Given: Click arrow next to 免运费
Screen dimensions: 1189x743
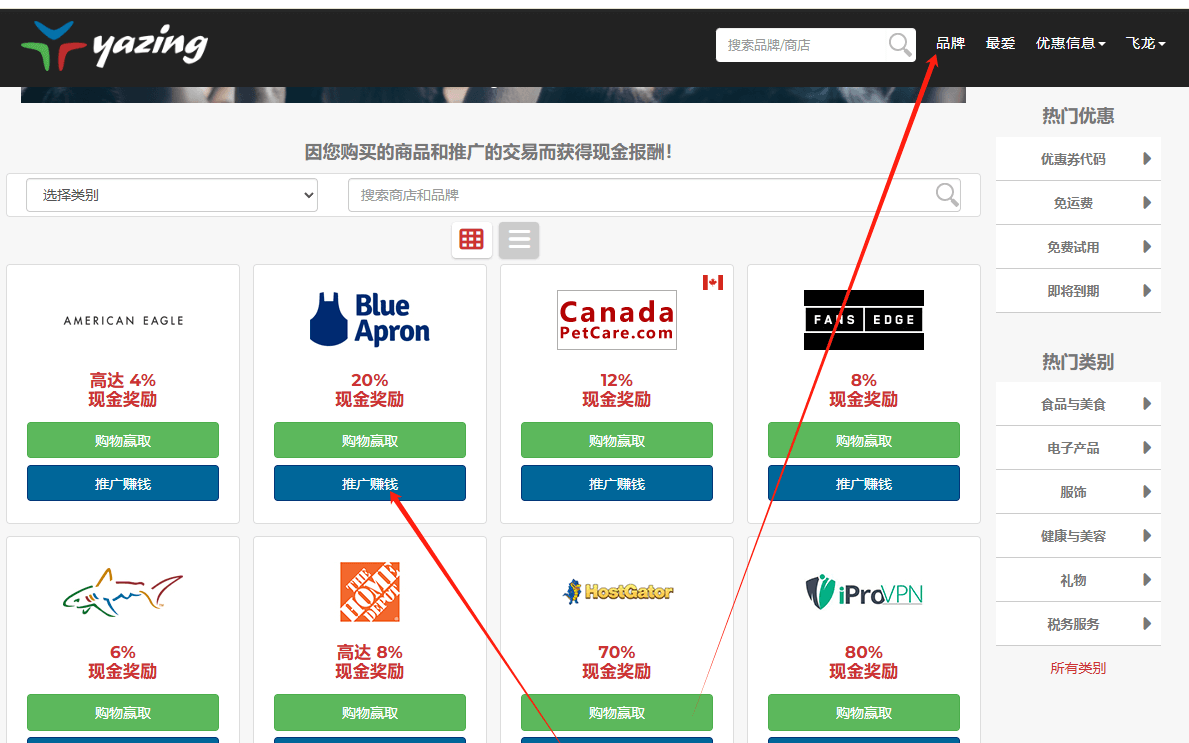Looking at the screenshot, I should pos(1147,202).
